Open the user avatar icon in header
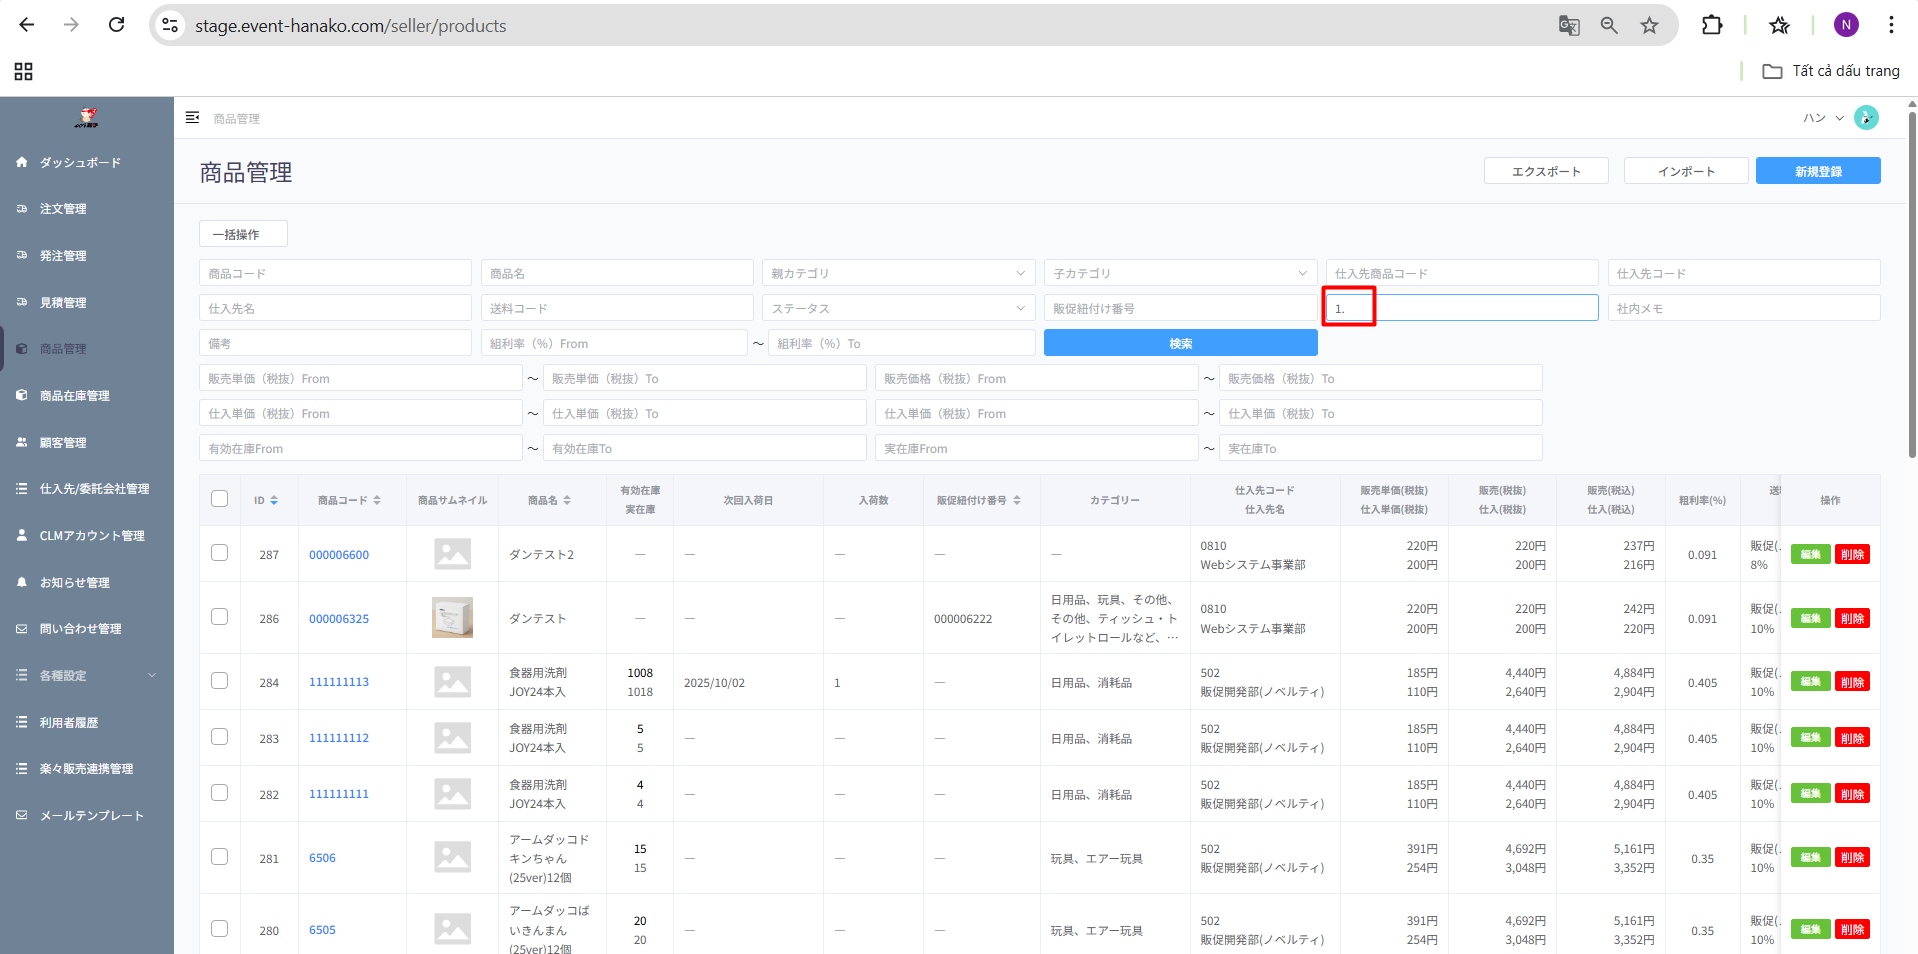The image size is (1918, 954). click(1865, 118)
